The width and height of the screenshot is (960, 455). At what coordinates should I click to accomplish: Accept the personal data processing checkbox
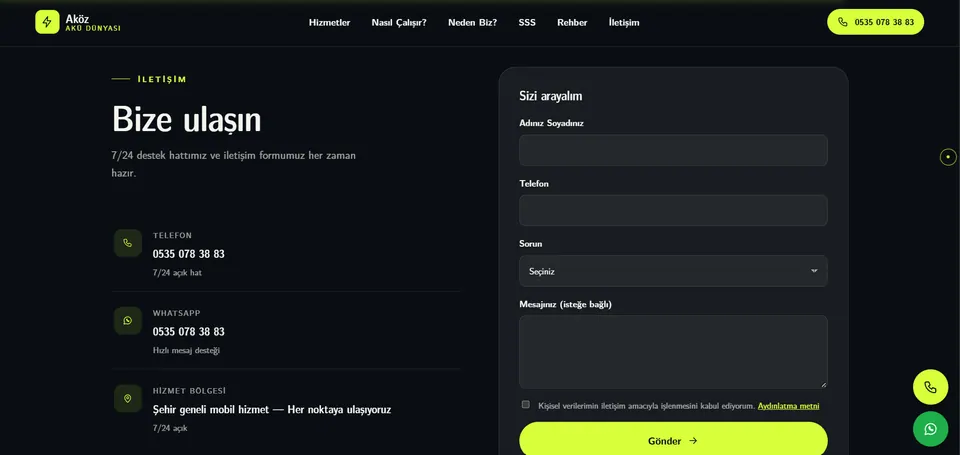click(525, 405)
